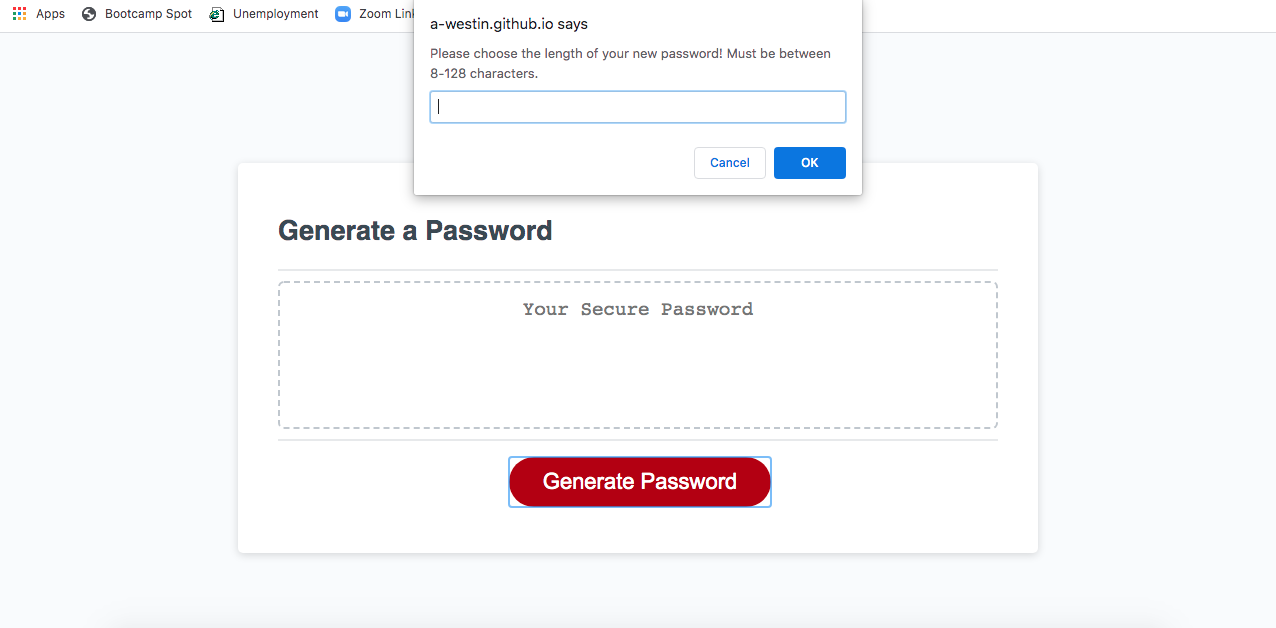Cancel the password length prompt
1276x628 pixels.
click(729, 162)
